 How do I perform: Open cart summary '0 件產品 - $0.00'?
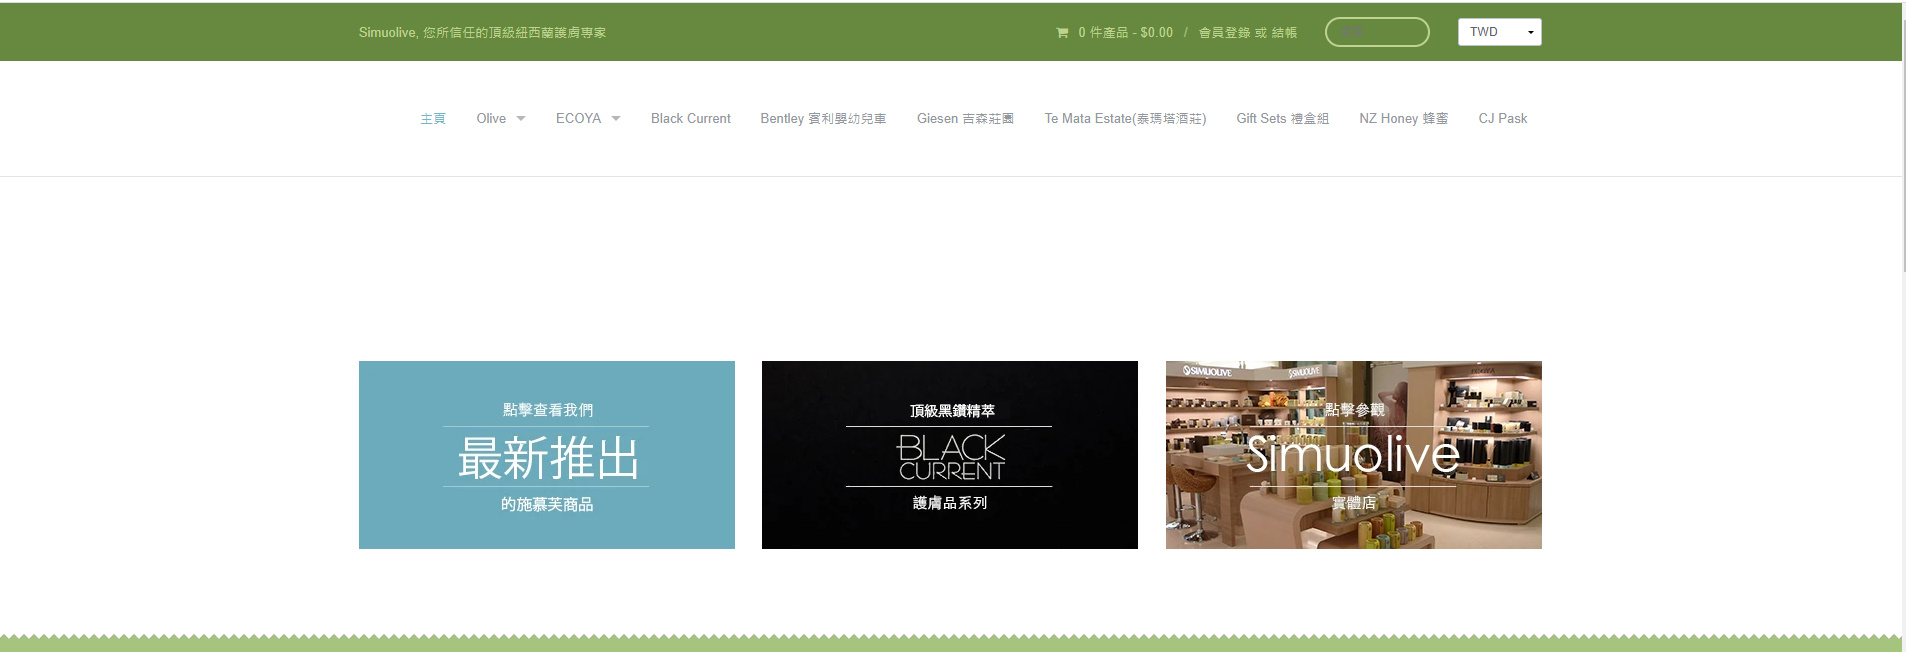click(x=1125, y=33)
